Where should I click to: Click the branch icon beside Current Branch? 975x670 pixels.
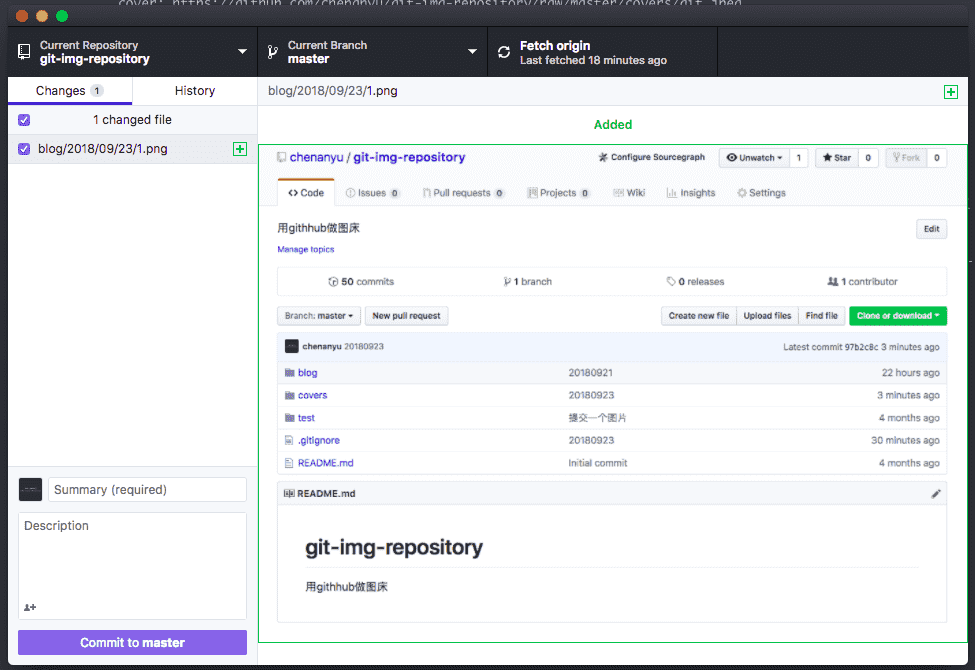(x=272, y=52)
